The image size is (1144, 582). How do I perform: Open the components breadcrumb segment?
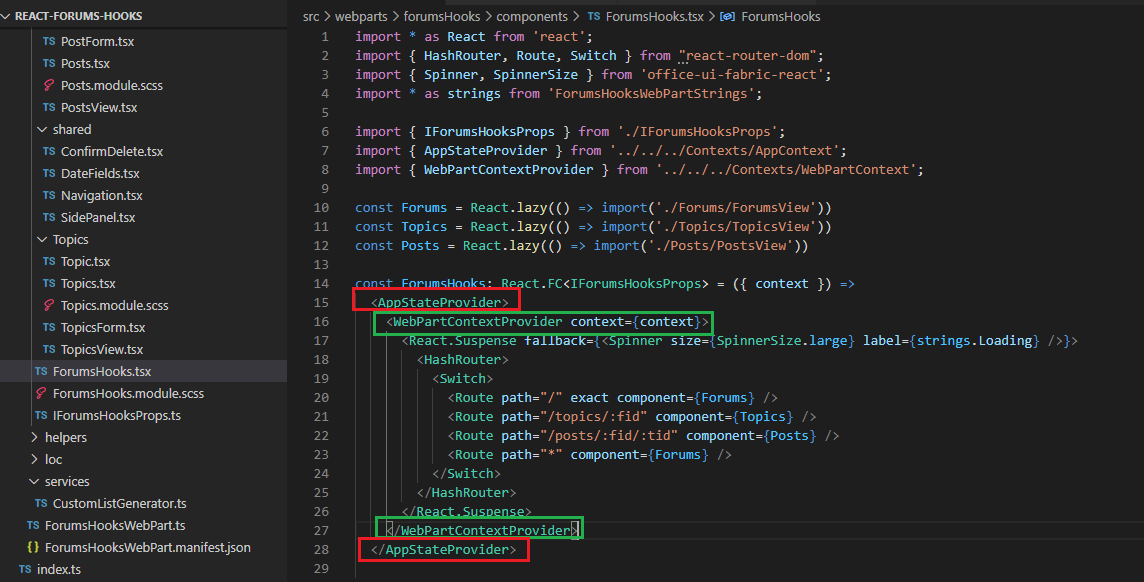pyautogui.click(x=531, y=17)
